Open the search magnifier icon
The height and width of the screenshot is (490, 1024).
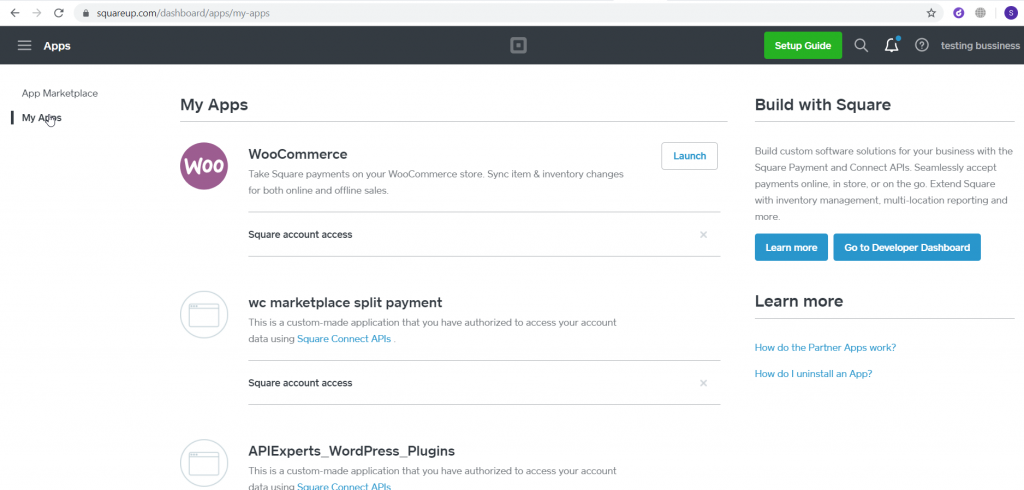[861, 45]
